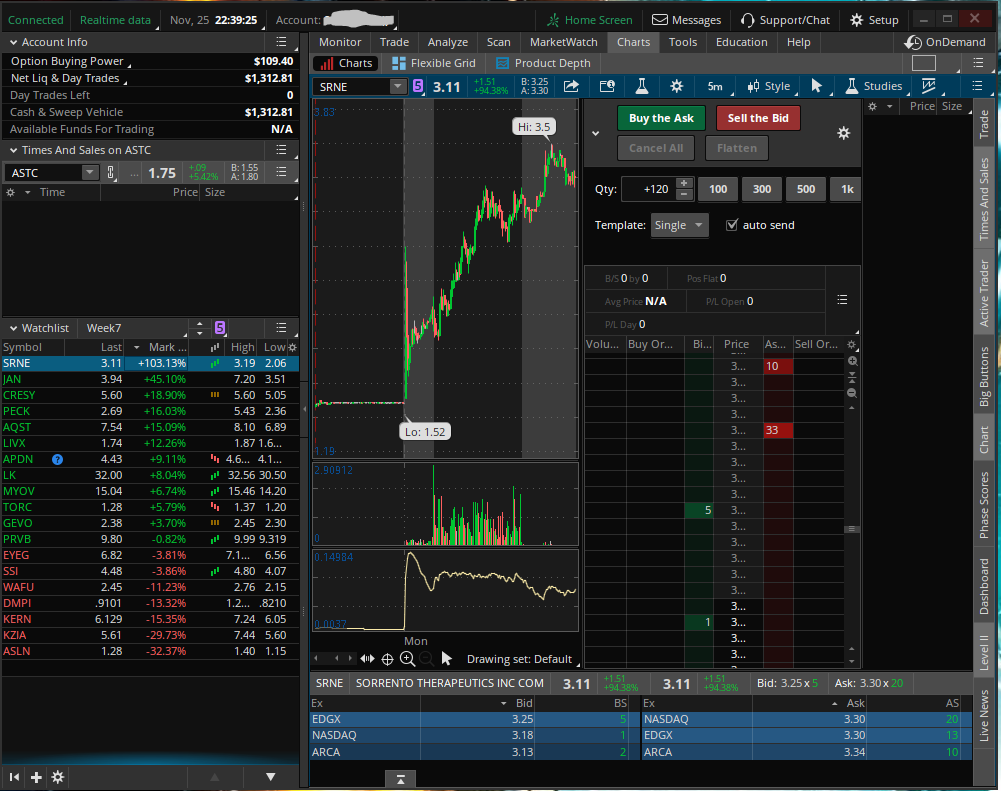Collapse Times And Sales on ASTC section

[13, 150]
